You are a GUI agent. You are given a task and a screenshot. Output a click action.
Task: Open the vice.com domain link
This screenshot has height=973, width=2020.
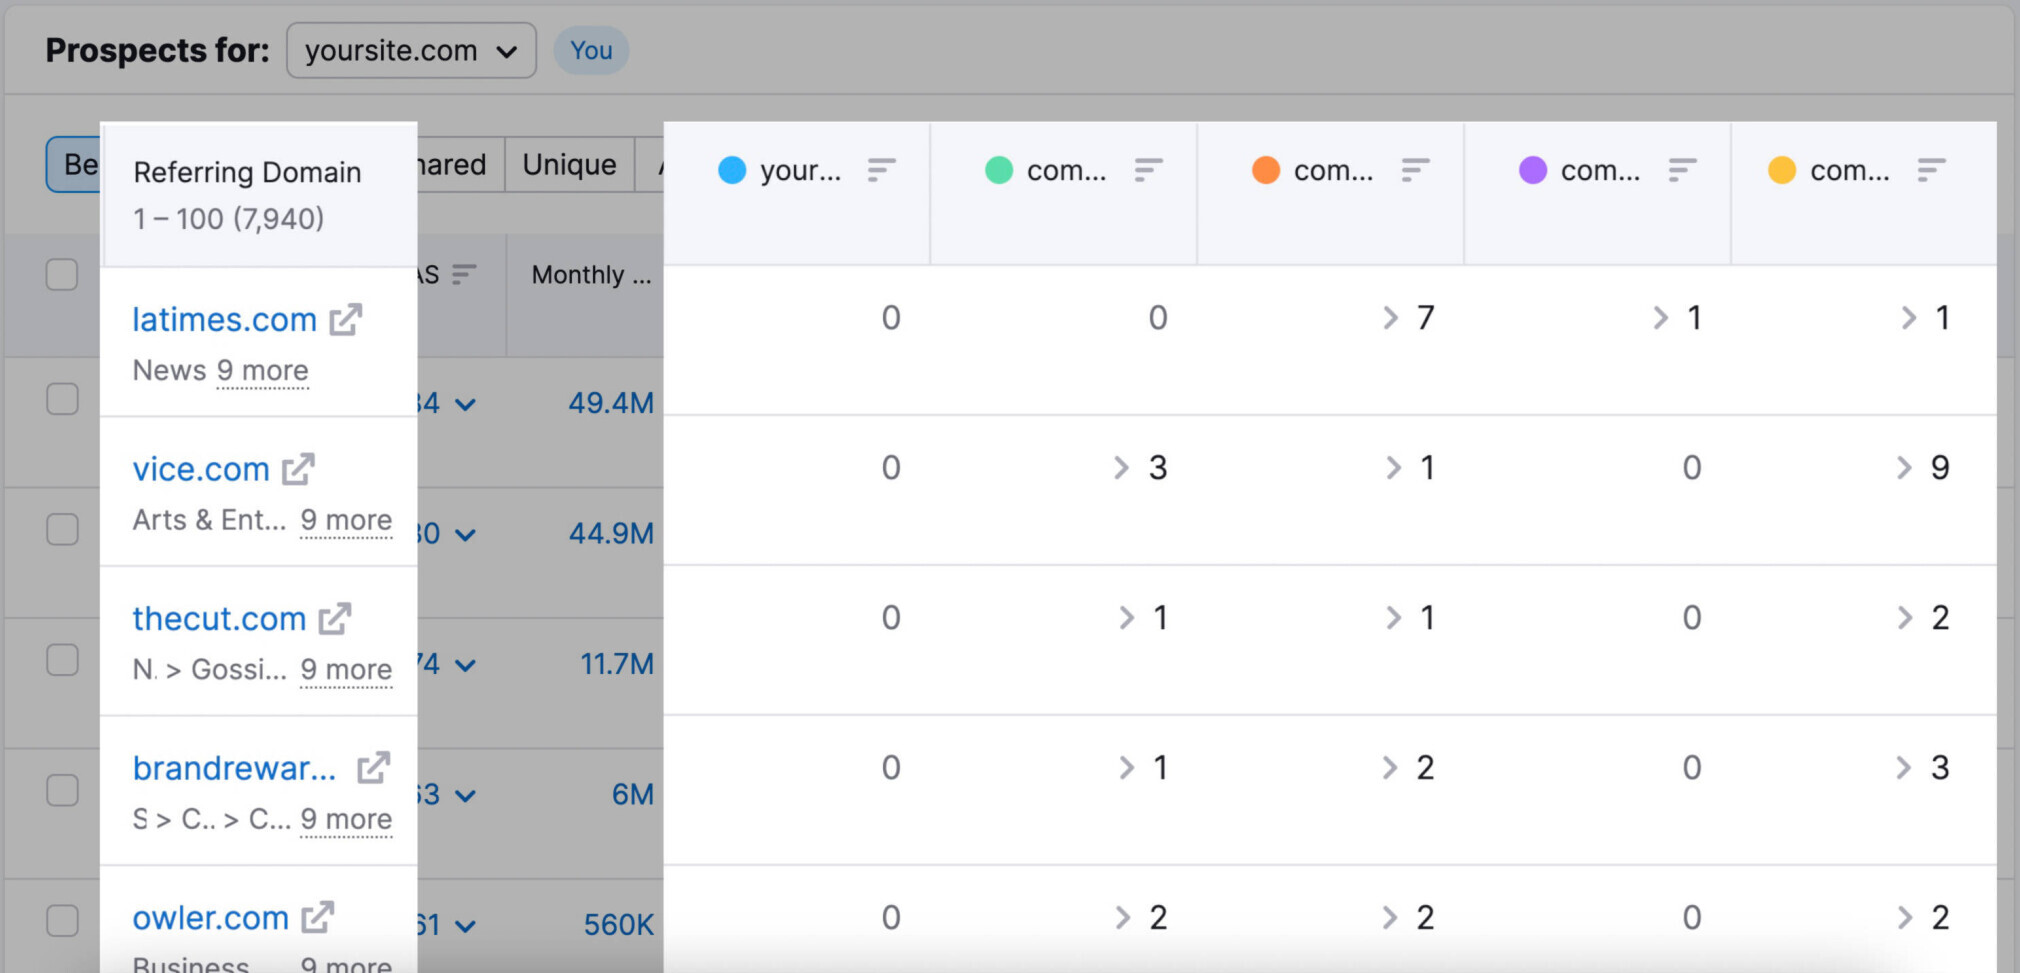(x=201, y=469)
